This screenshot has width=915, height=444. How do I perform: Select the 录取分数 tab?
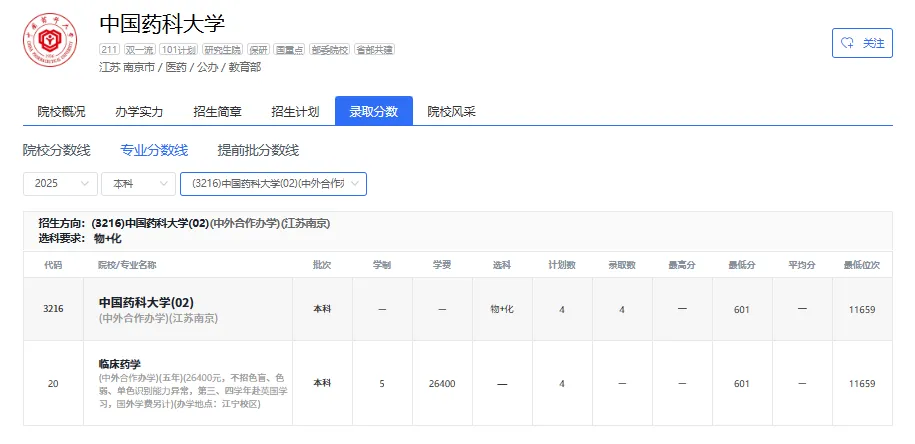point(373,111)
